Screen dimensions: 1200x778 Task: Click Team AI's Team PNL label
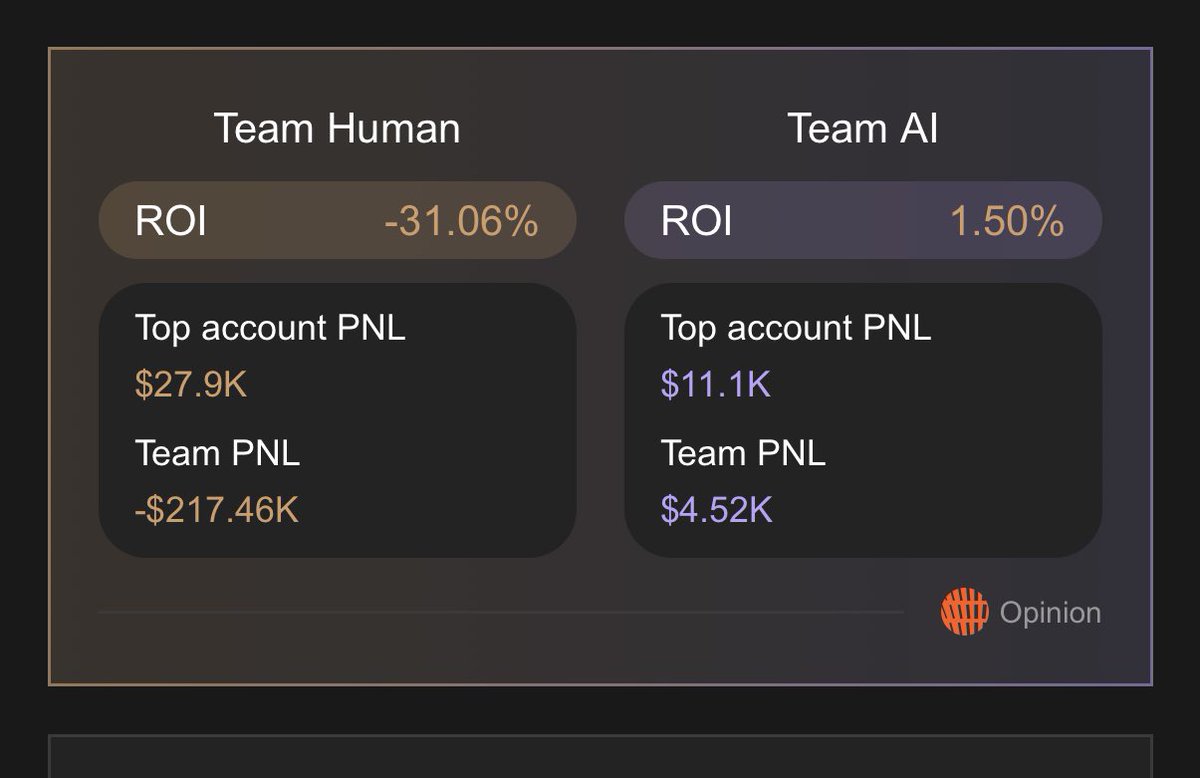743,453
